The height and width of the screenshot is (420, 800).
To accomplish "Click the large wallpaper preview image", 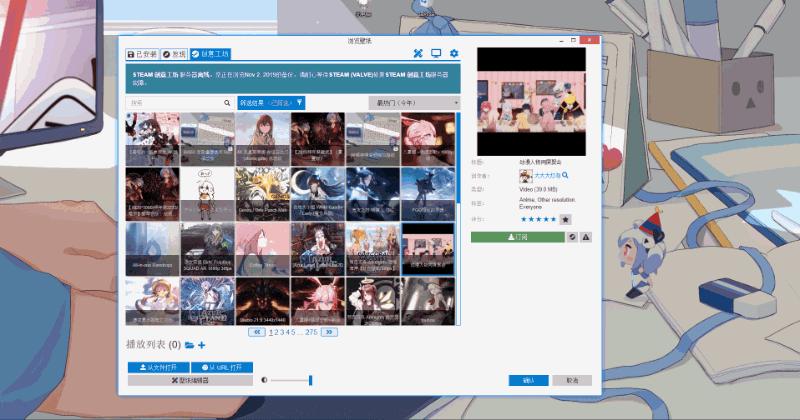I will 531,102.
